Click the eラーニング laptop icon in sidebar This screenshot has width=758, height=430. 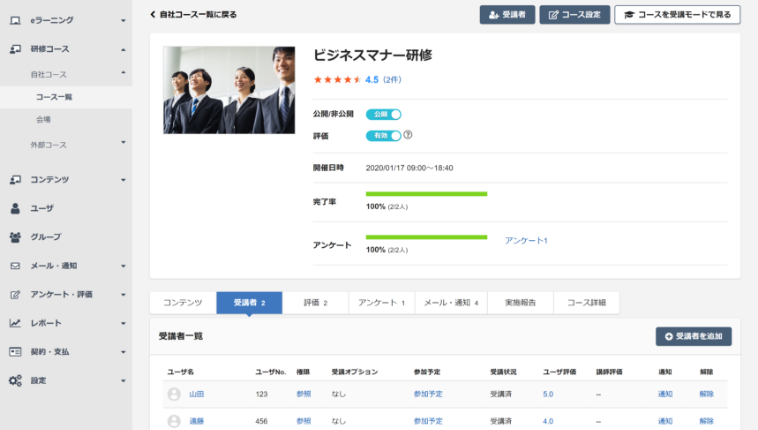coord(15,20)
